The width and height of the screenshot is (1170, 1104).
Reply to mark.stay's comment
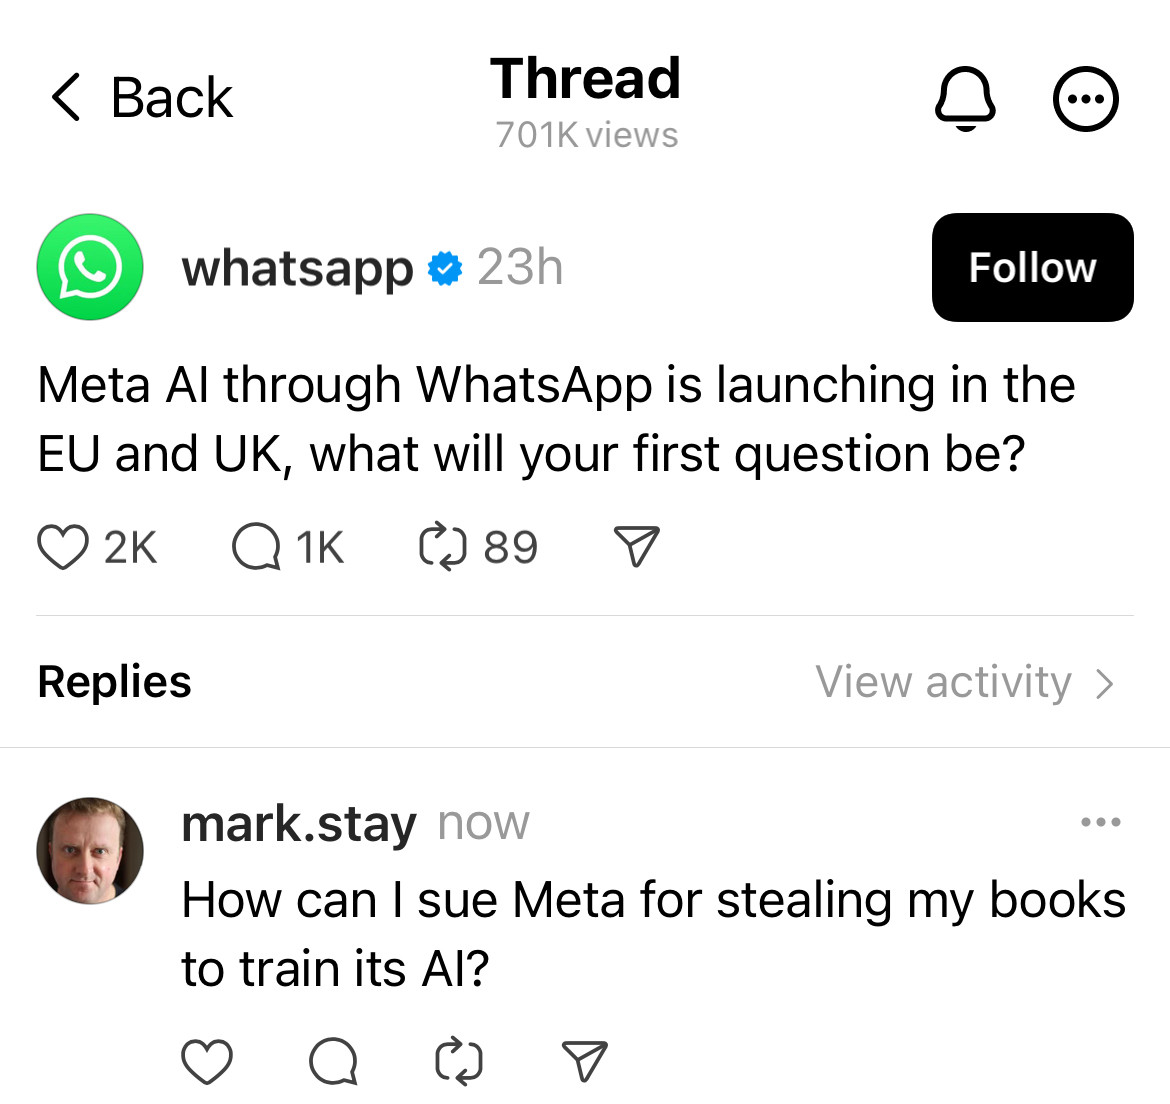[334, 1061]
